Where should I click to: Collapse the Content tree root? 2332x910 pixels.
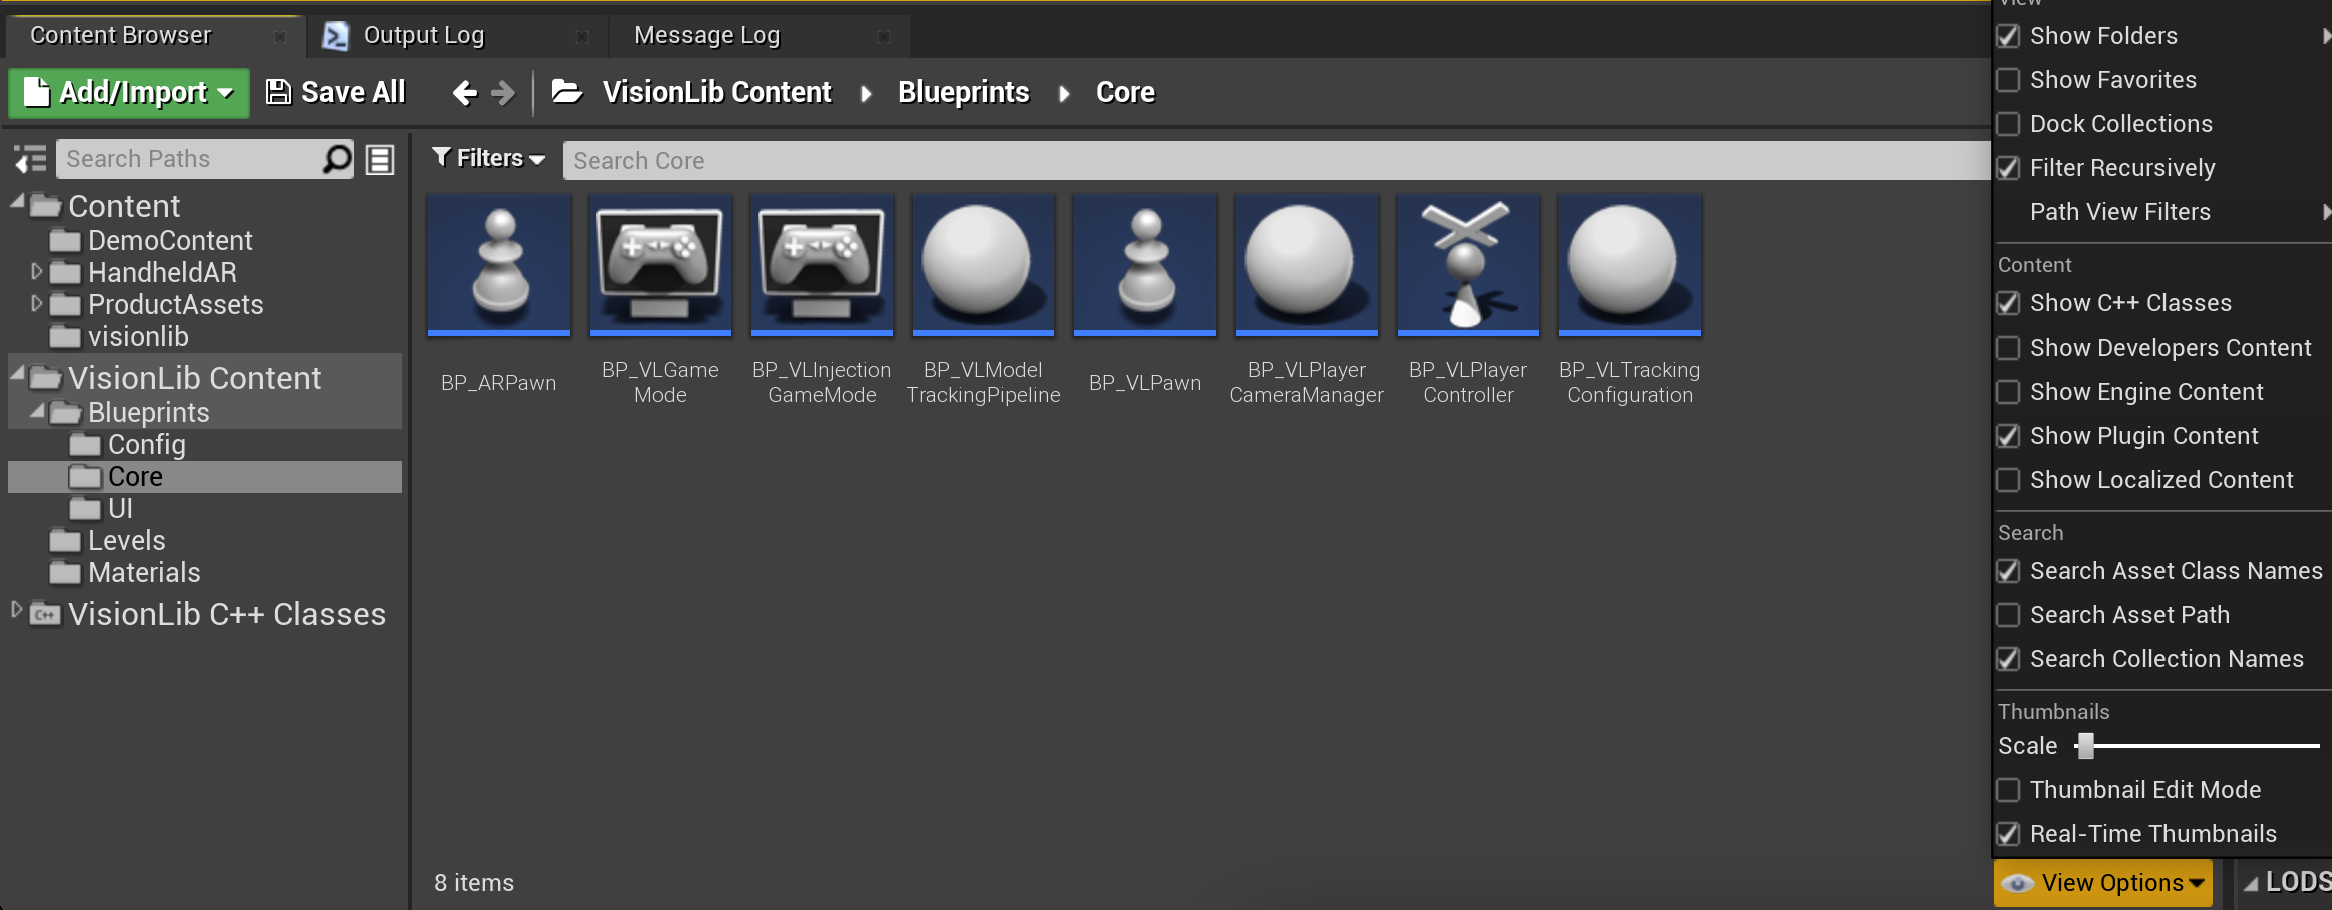tap(17, 203)
